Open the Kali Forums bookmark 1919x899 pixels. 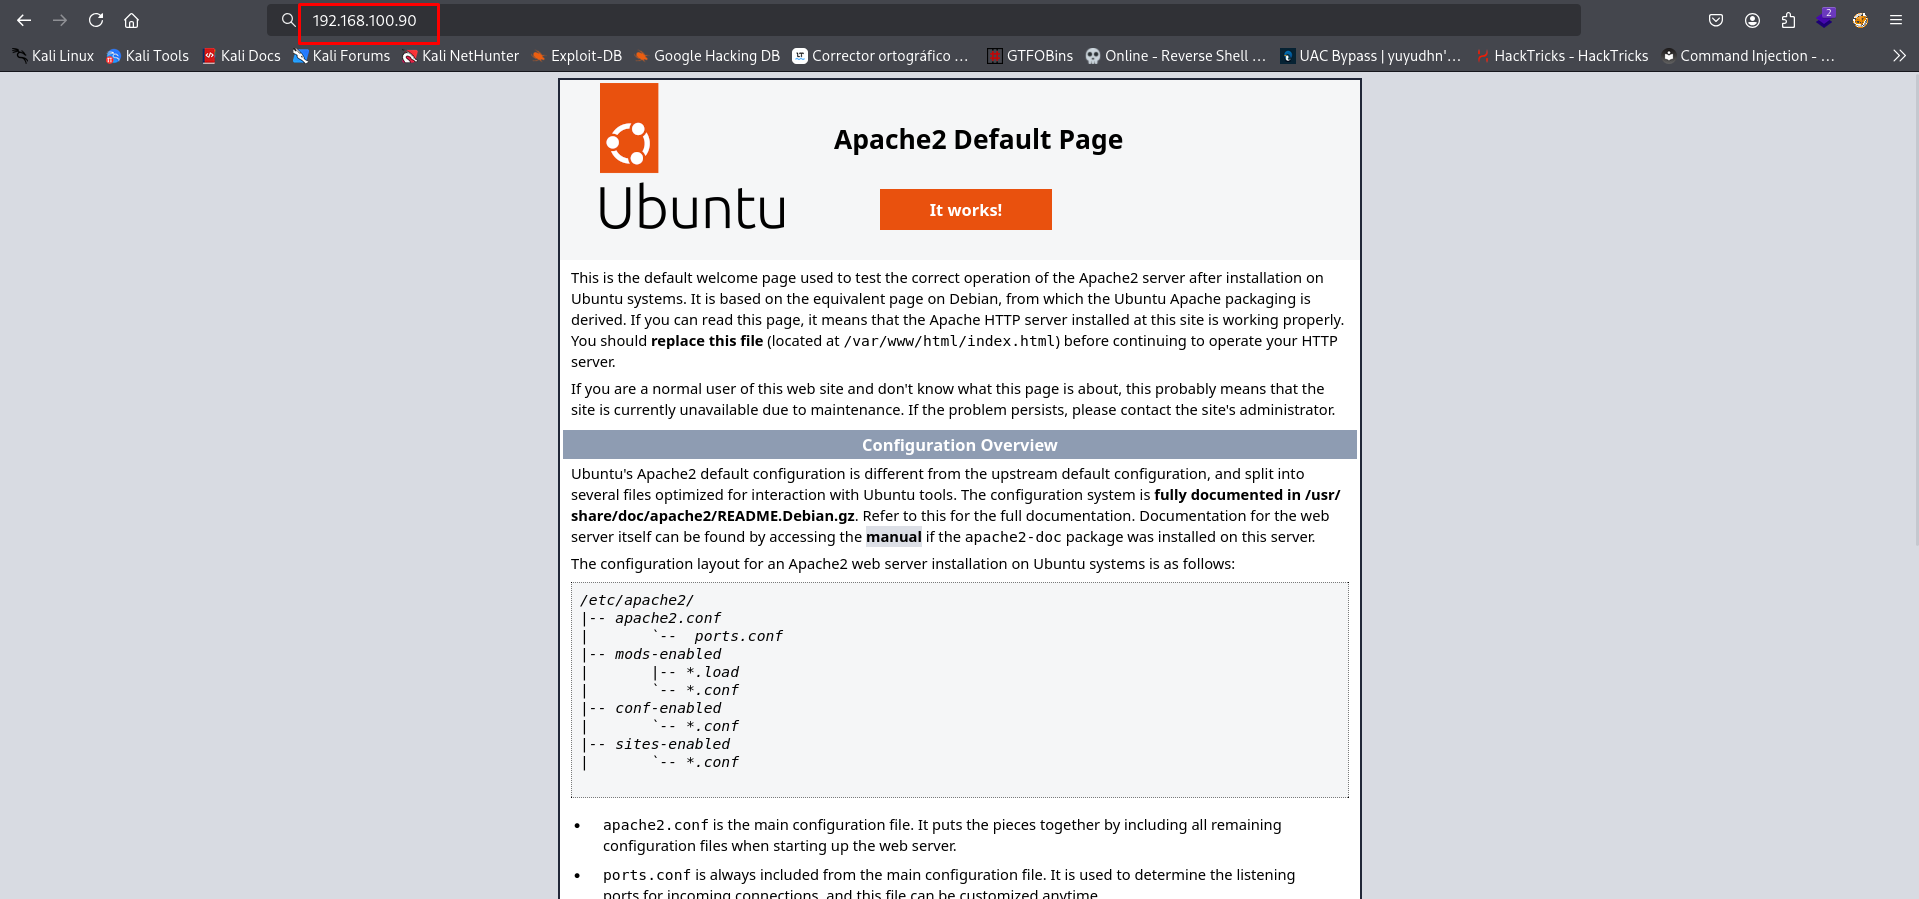[x=341, y=56]
